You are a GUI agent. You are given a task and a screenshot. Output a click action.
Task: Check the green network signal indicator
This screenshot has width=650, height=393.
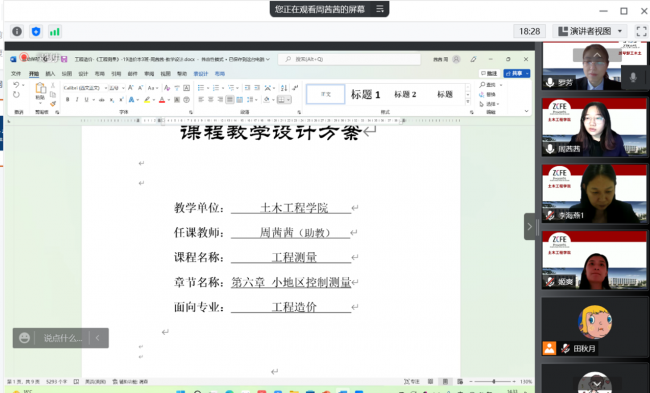tap(55, 32)
